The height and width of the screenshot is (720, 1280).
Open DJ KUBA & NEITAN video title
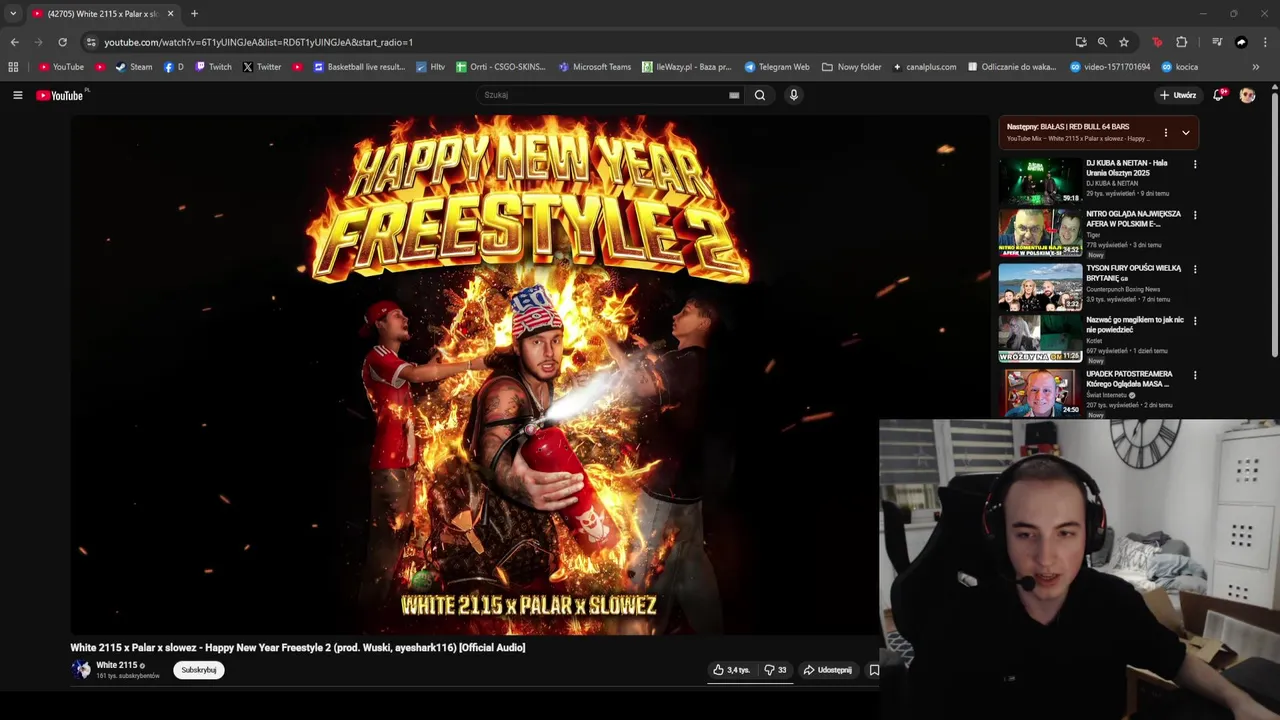point(1127,168)
